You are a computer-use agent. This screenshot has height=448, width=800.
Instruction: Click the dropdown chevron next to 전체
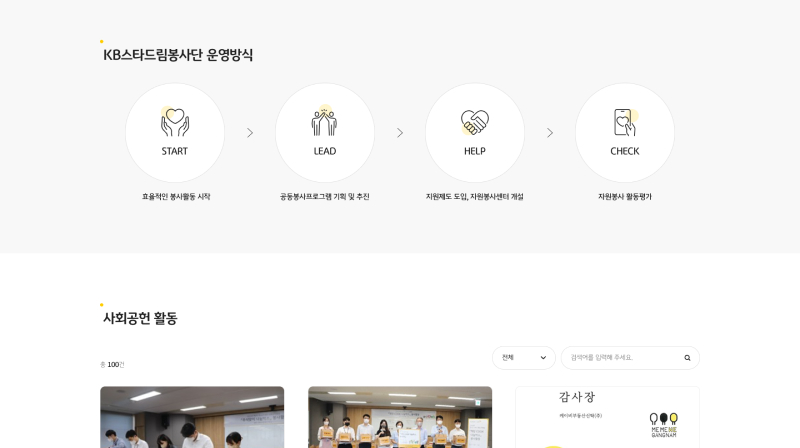click(x=543, y=358)
